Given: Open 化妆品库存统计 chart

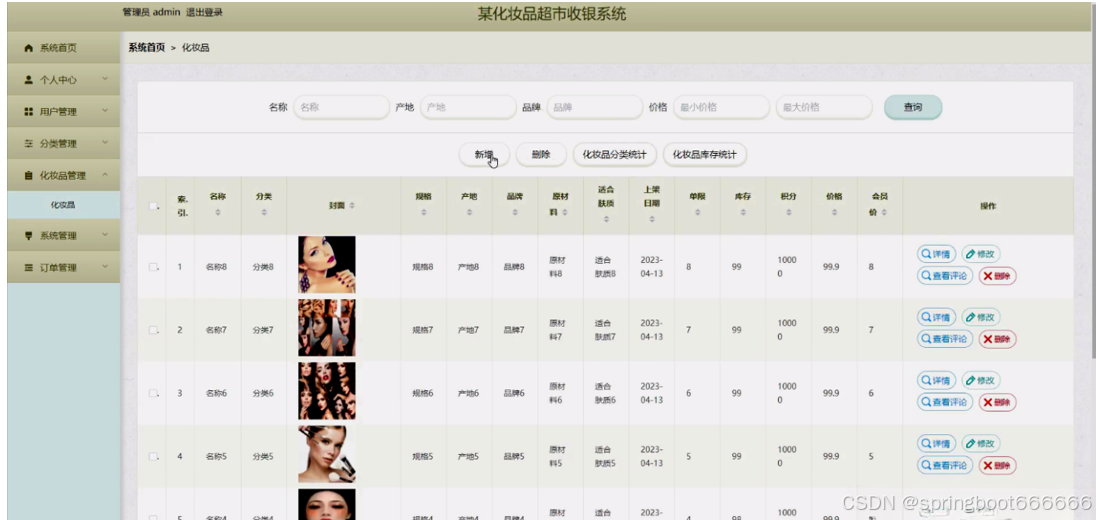Looking at the screenshot, I should point(705,155).
